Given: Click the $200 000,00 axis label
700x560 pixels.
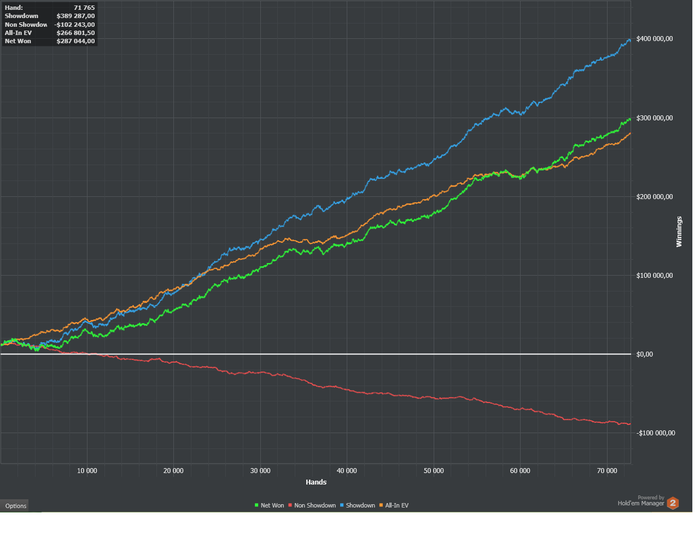Looking at the screenshot, I should (654, 197).
